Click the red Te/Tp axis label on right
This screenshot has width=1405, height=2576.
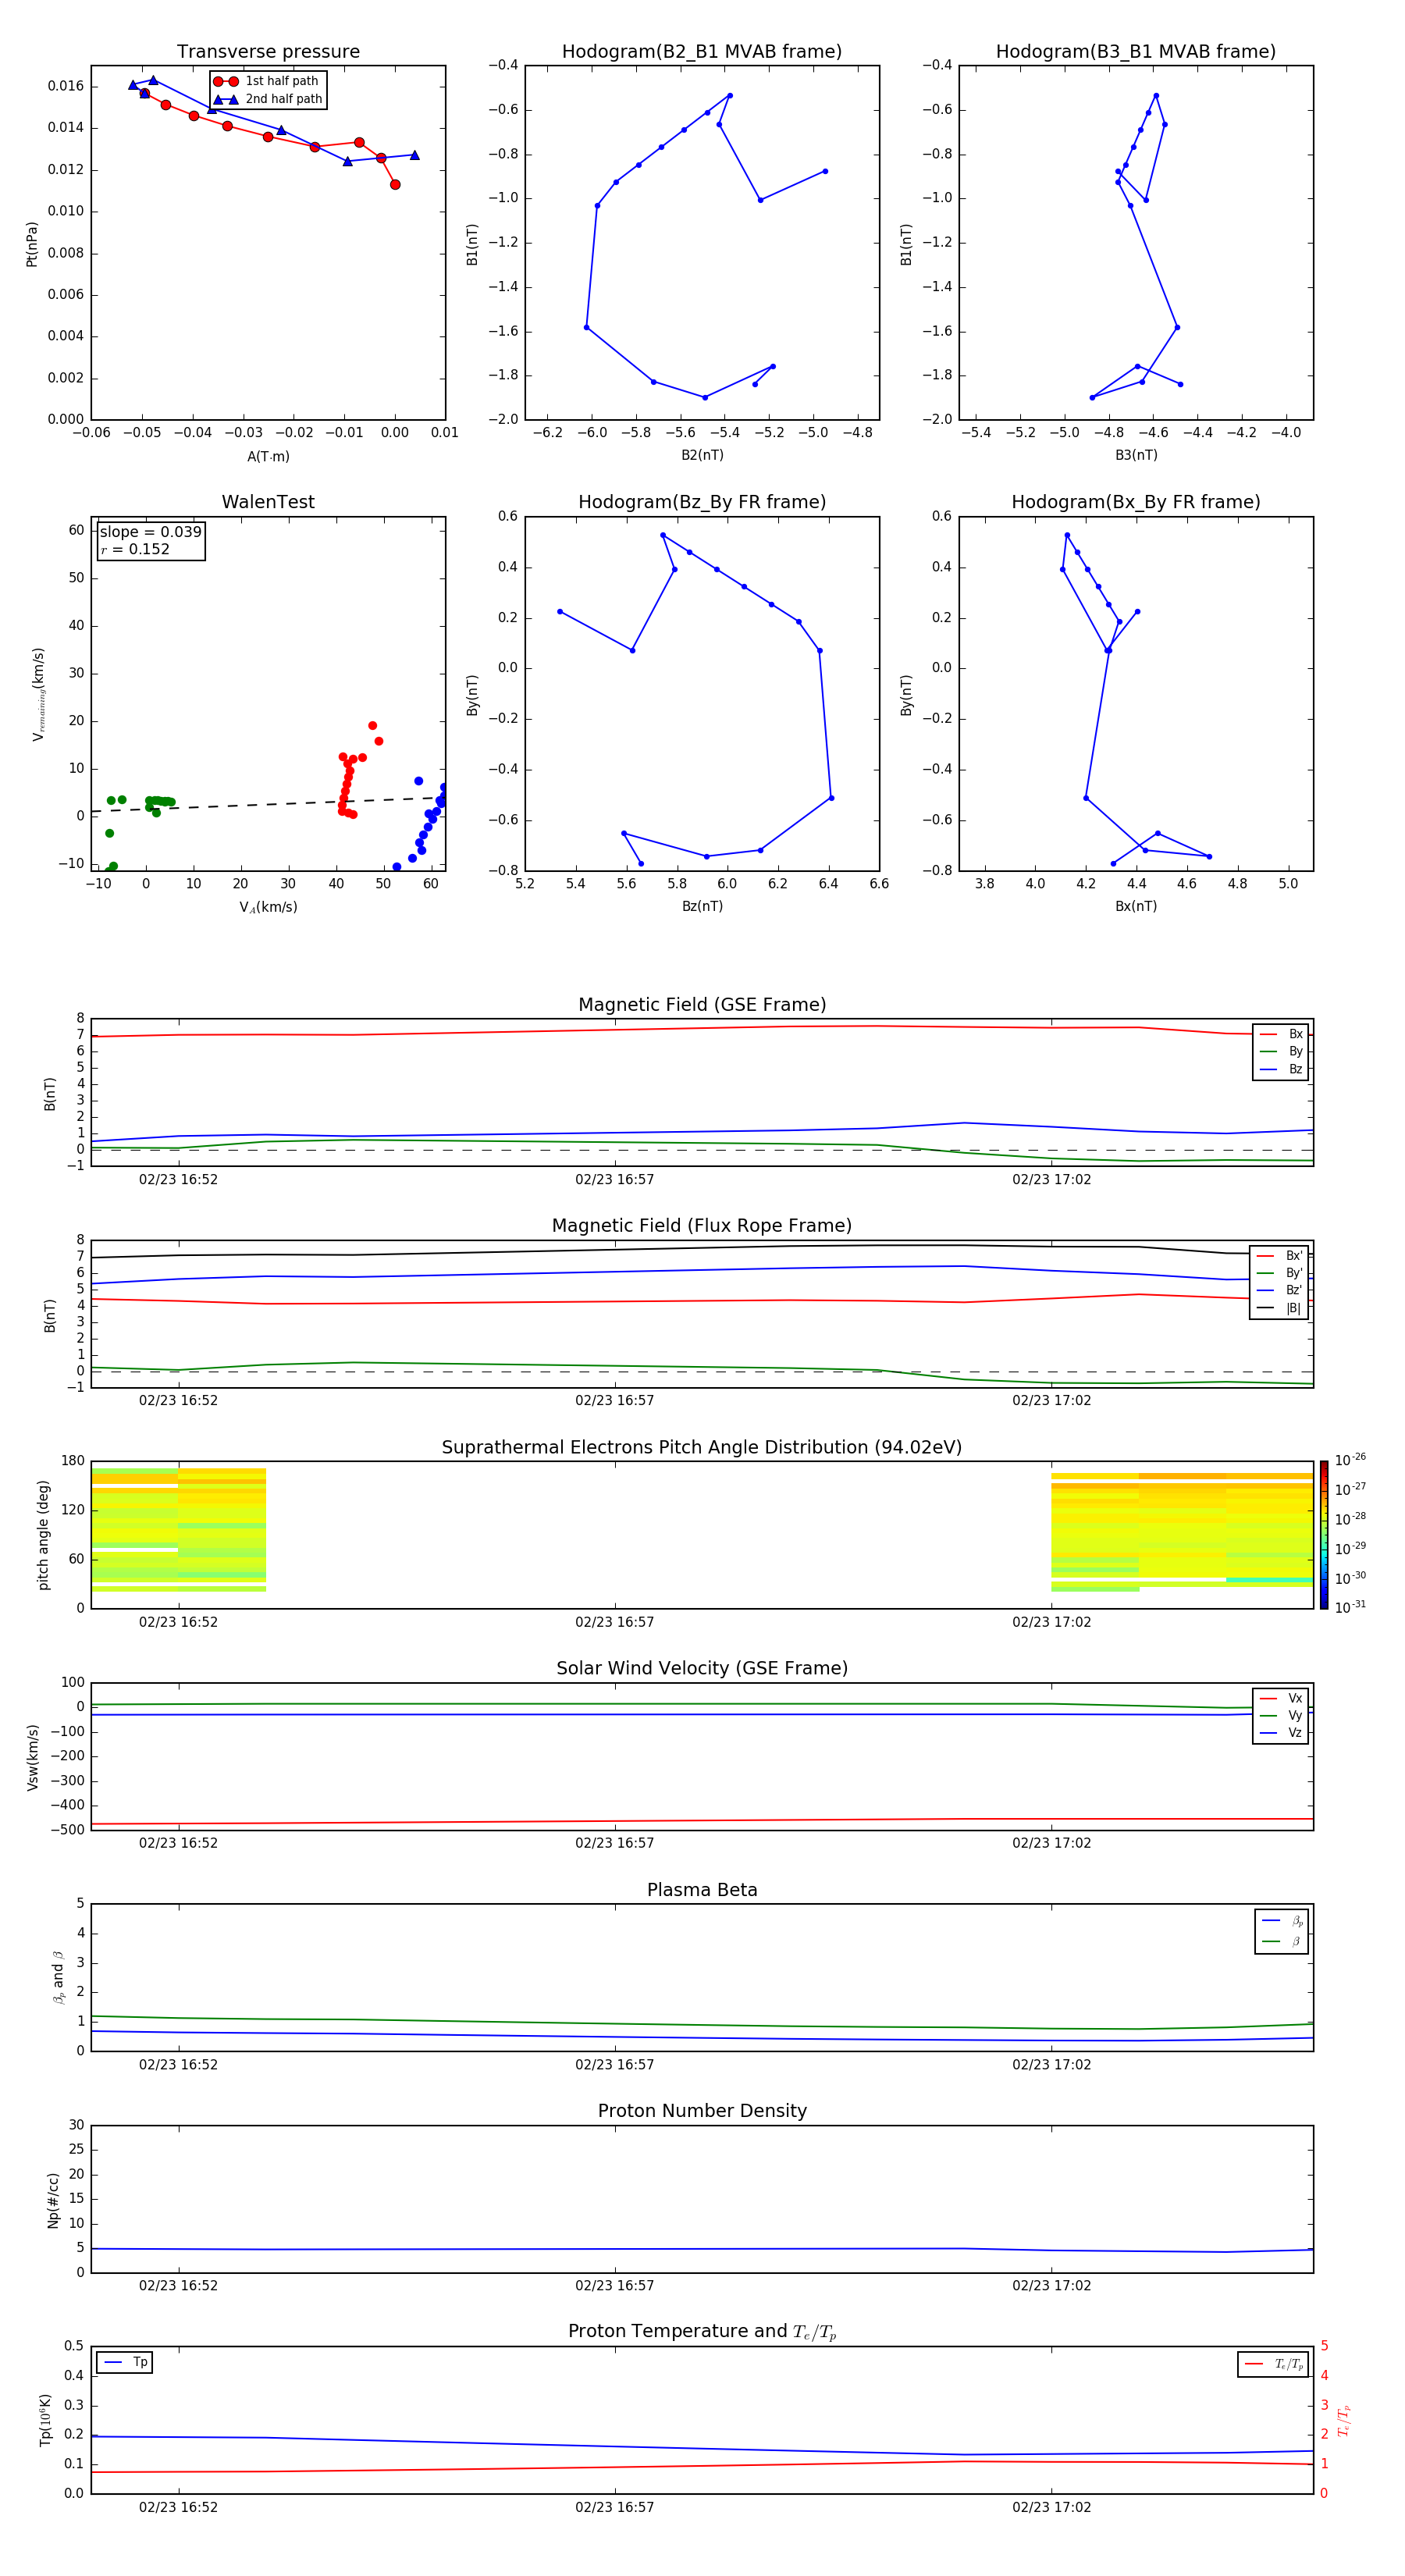click(x=1344, y=2420)
